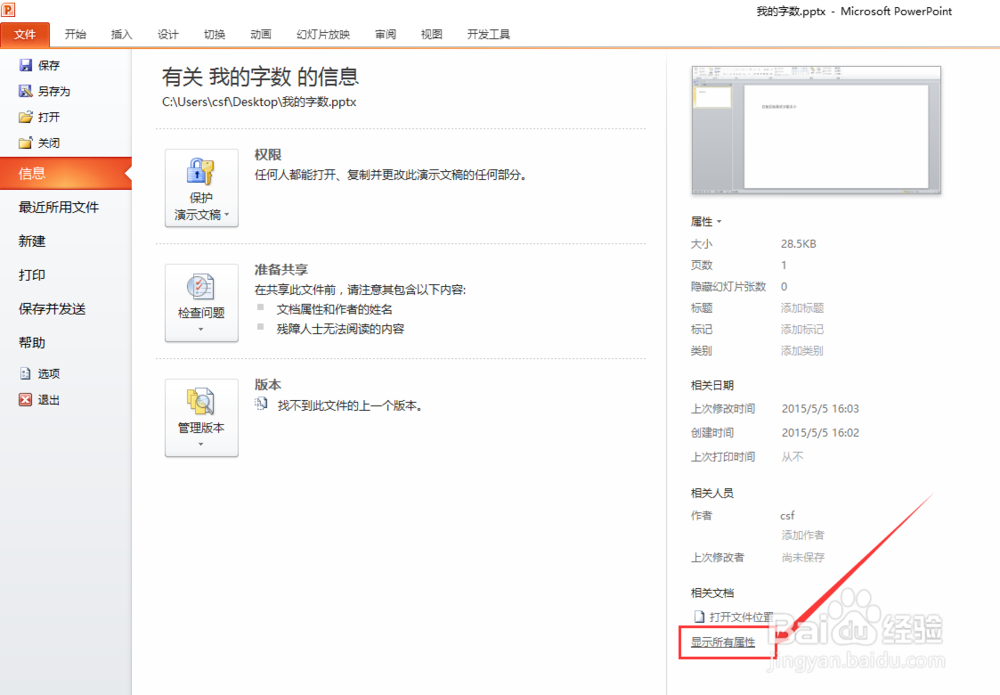
Task: Switch to the 文件 File tab
Action: point(25,34)
